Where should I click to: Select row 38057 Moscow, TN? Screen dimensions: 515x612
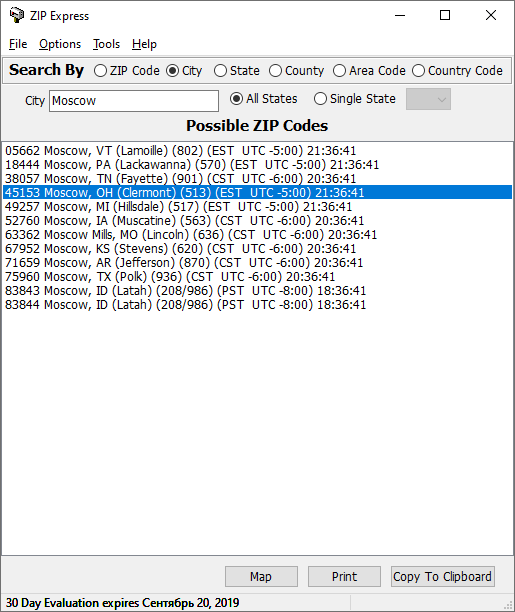(x=257, y=179)
